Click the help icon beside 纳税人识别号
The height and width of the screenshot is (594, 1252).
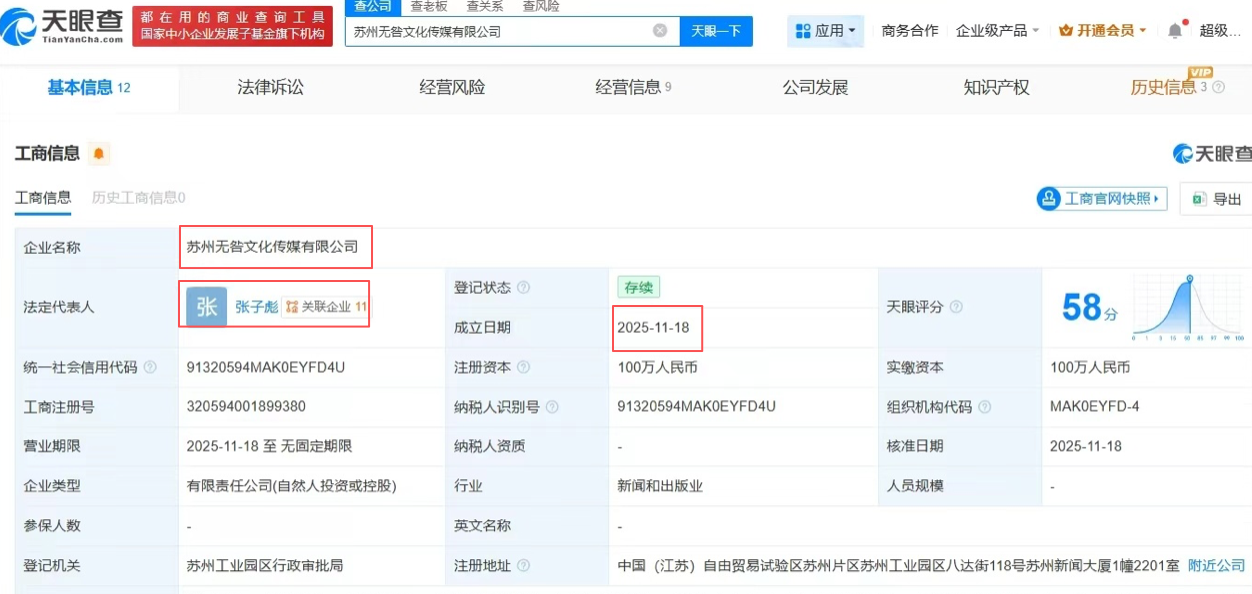552,407
